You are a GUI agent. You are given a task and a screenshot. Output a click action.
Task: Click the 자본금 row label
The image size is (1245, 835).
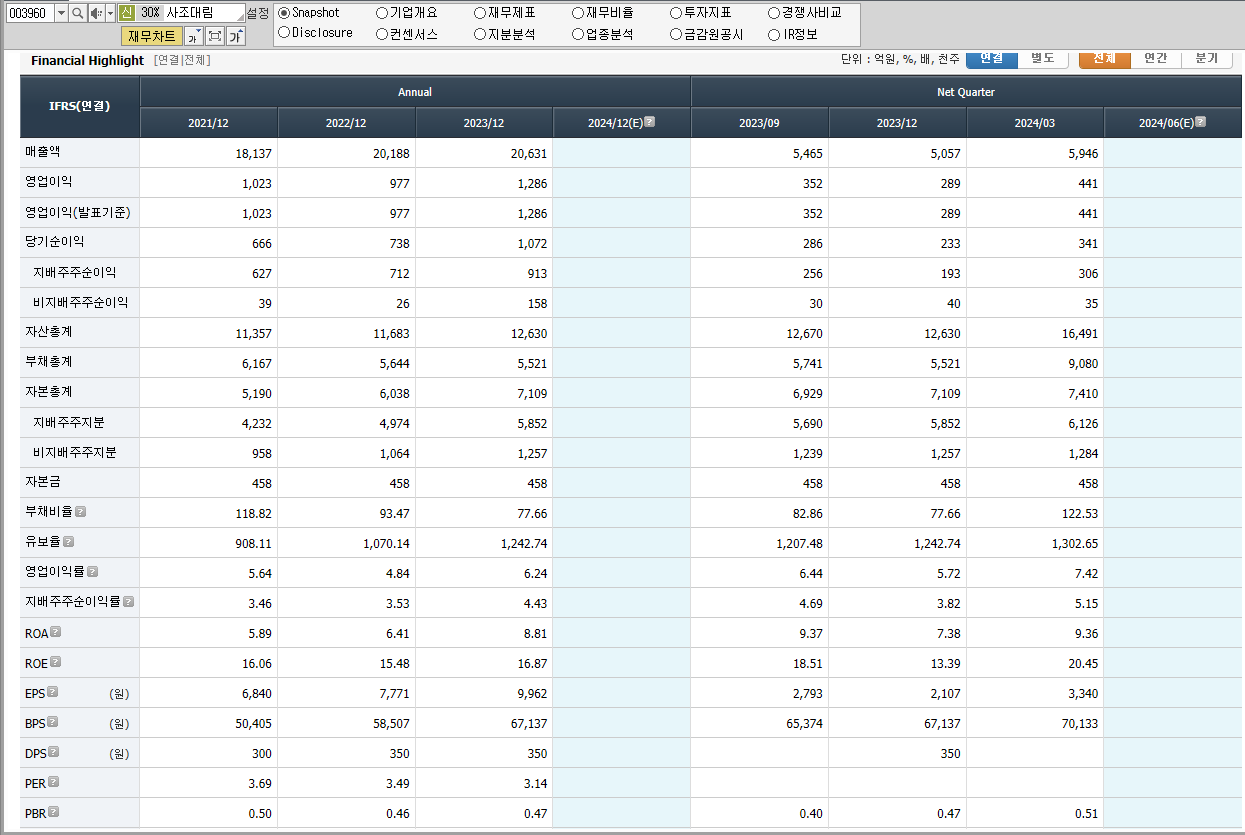click(x=42, y=481)
